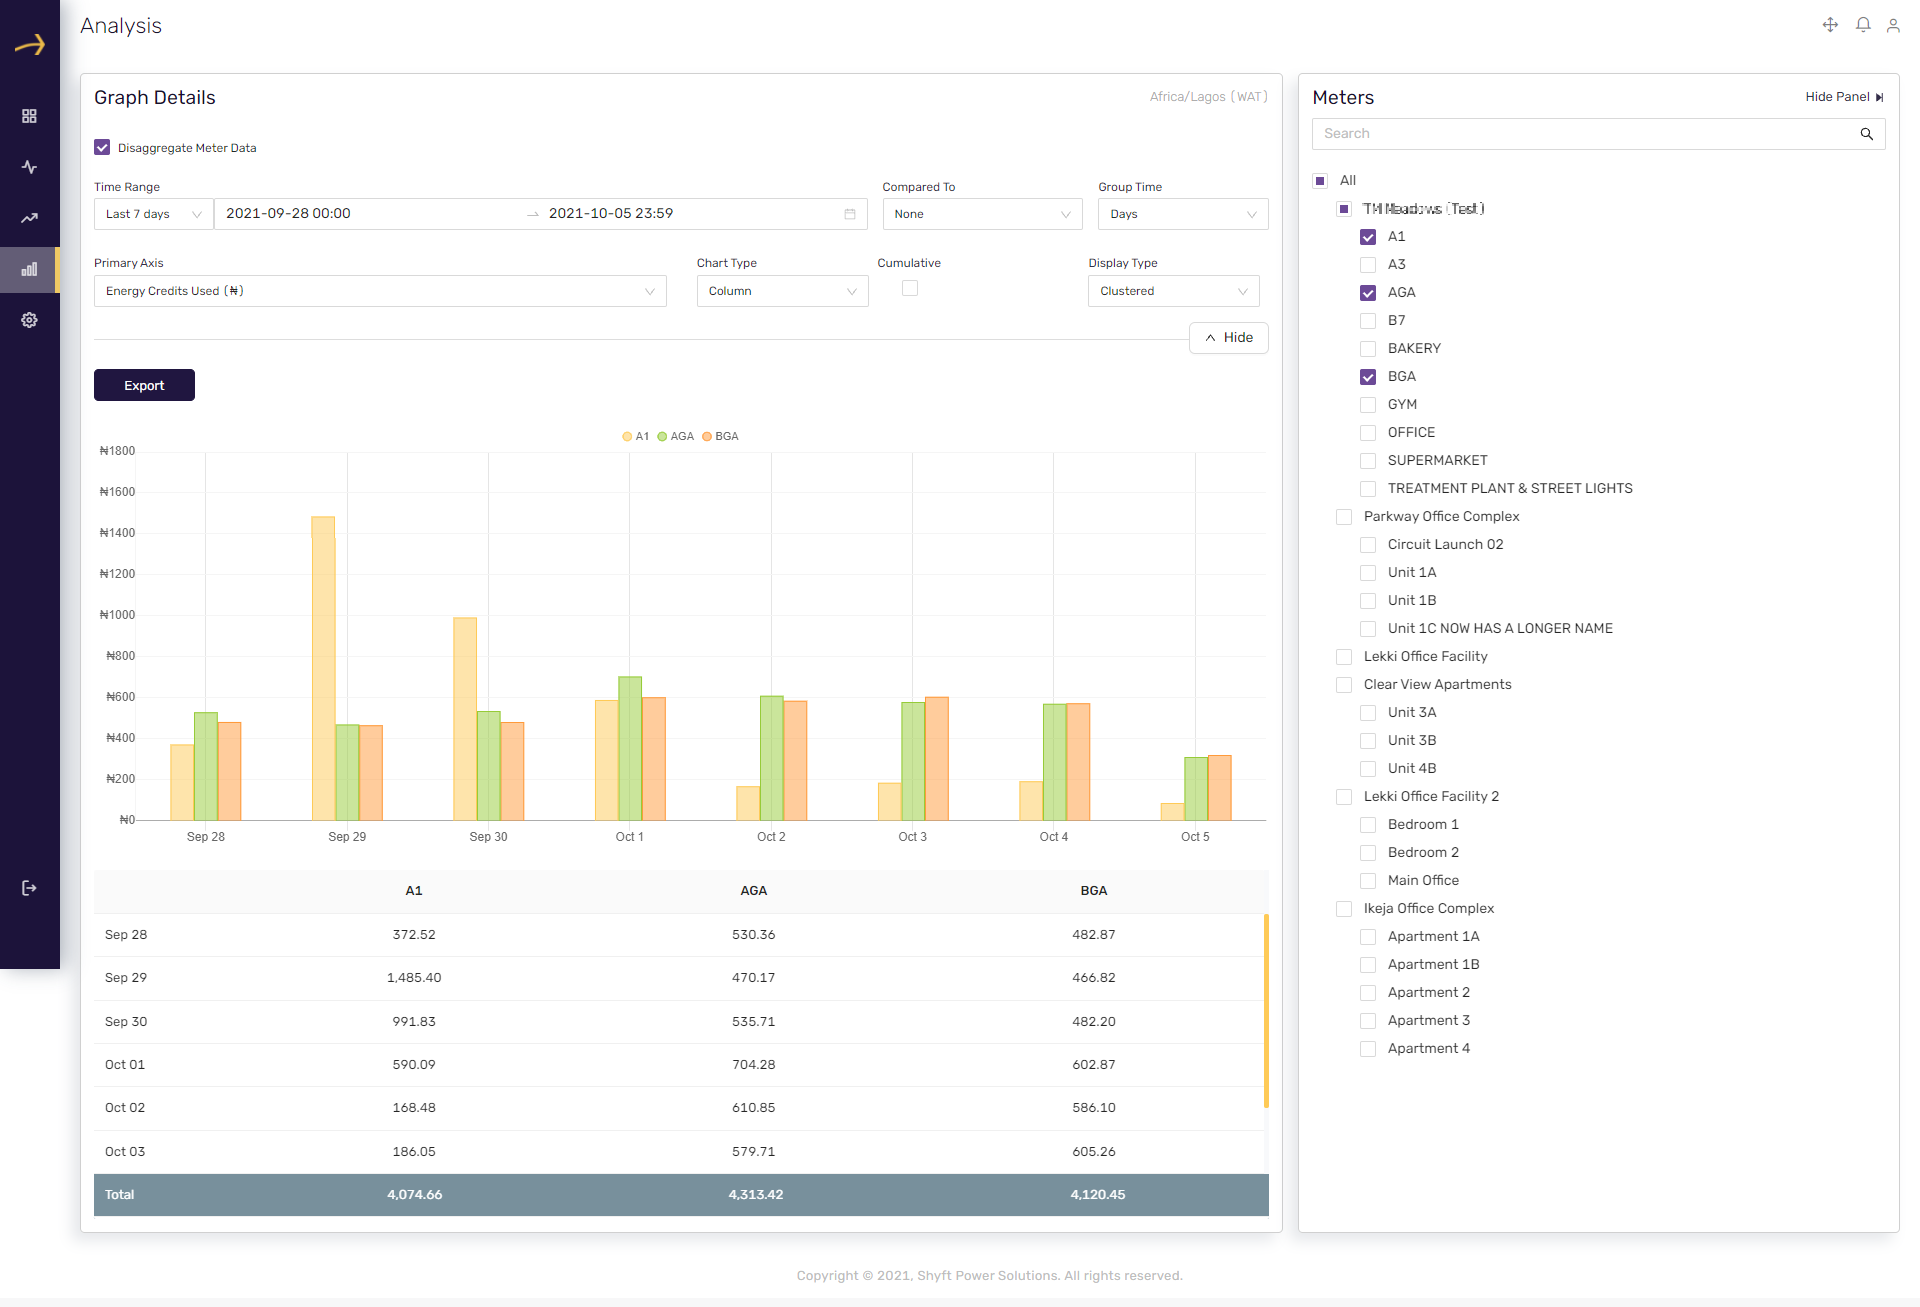This screenshot has height=1307, width=1920.
Task: Click the Sep 29 A1 value 1,485.40
Action: coord(414,978)
